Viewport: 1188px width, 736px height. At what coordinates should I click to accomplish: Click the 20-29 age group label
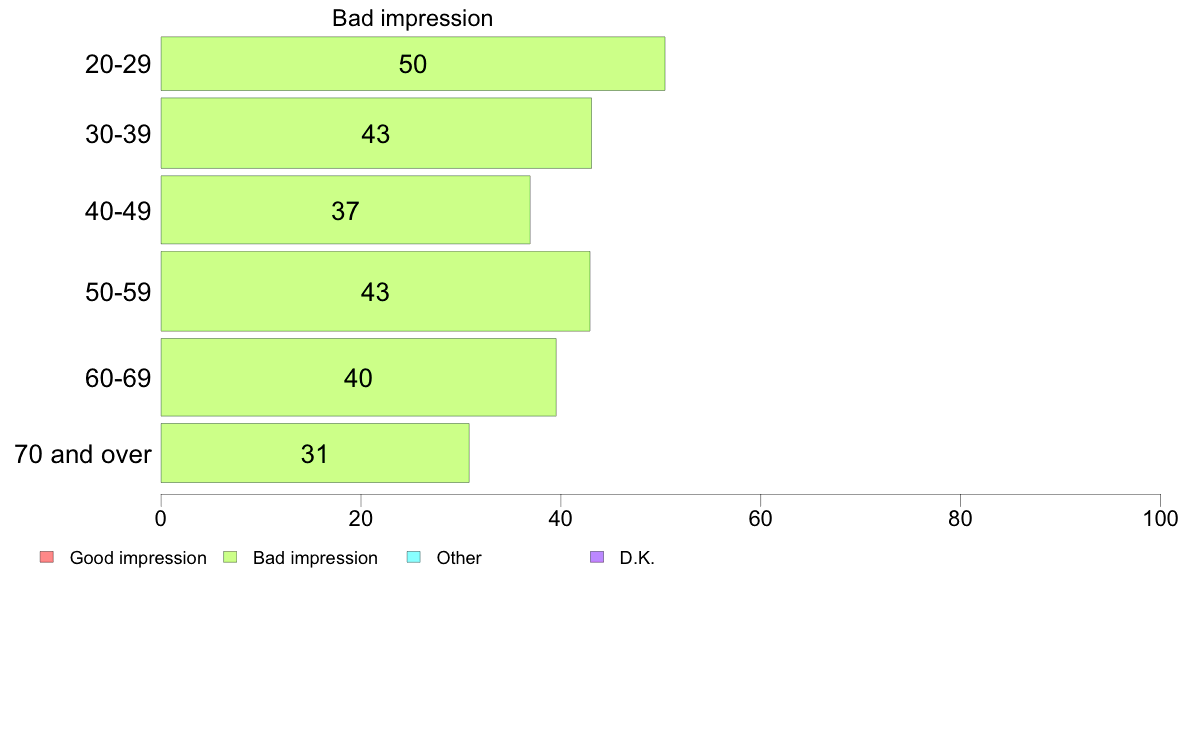coord(118,64)
